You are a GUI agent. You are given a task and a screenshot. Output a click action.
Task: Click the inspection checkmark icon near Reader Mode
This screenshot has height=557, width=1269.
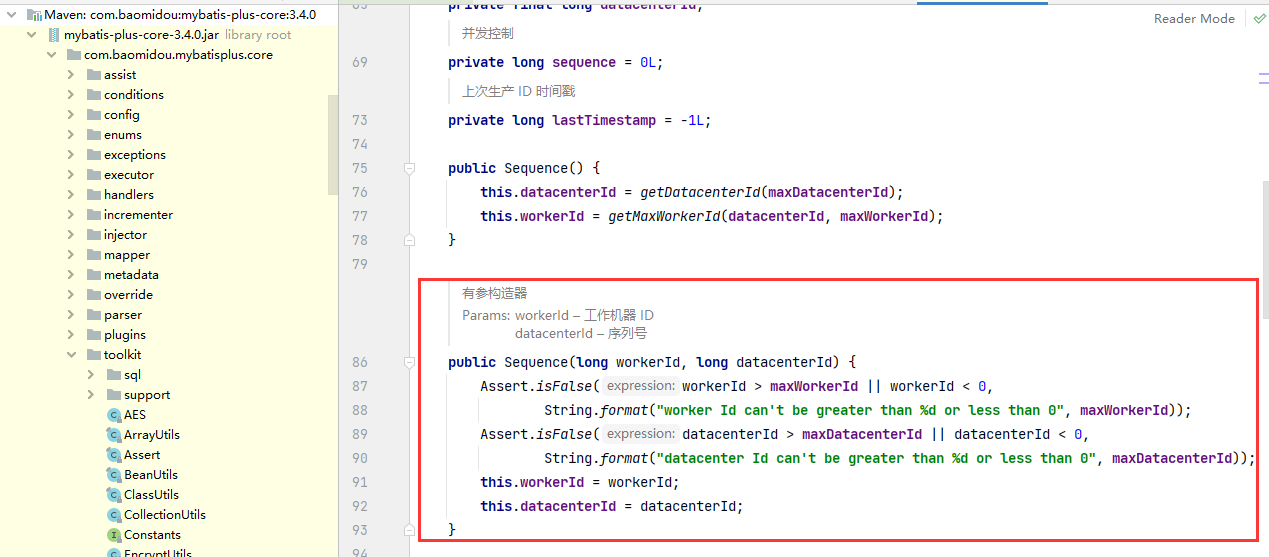(1259, 18)
